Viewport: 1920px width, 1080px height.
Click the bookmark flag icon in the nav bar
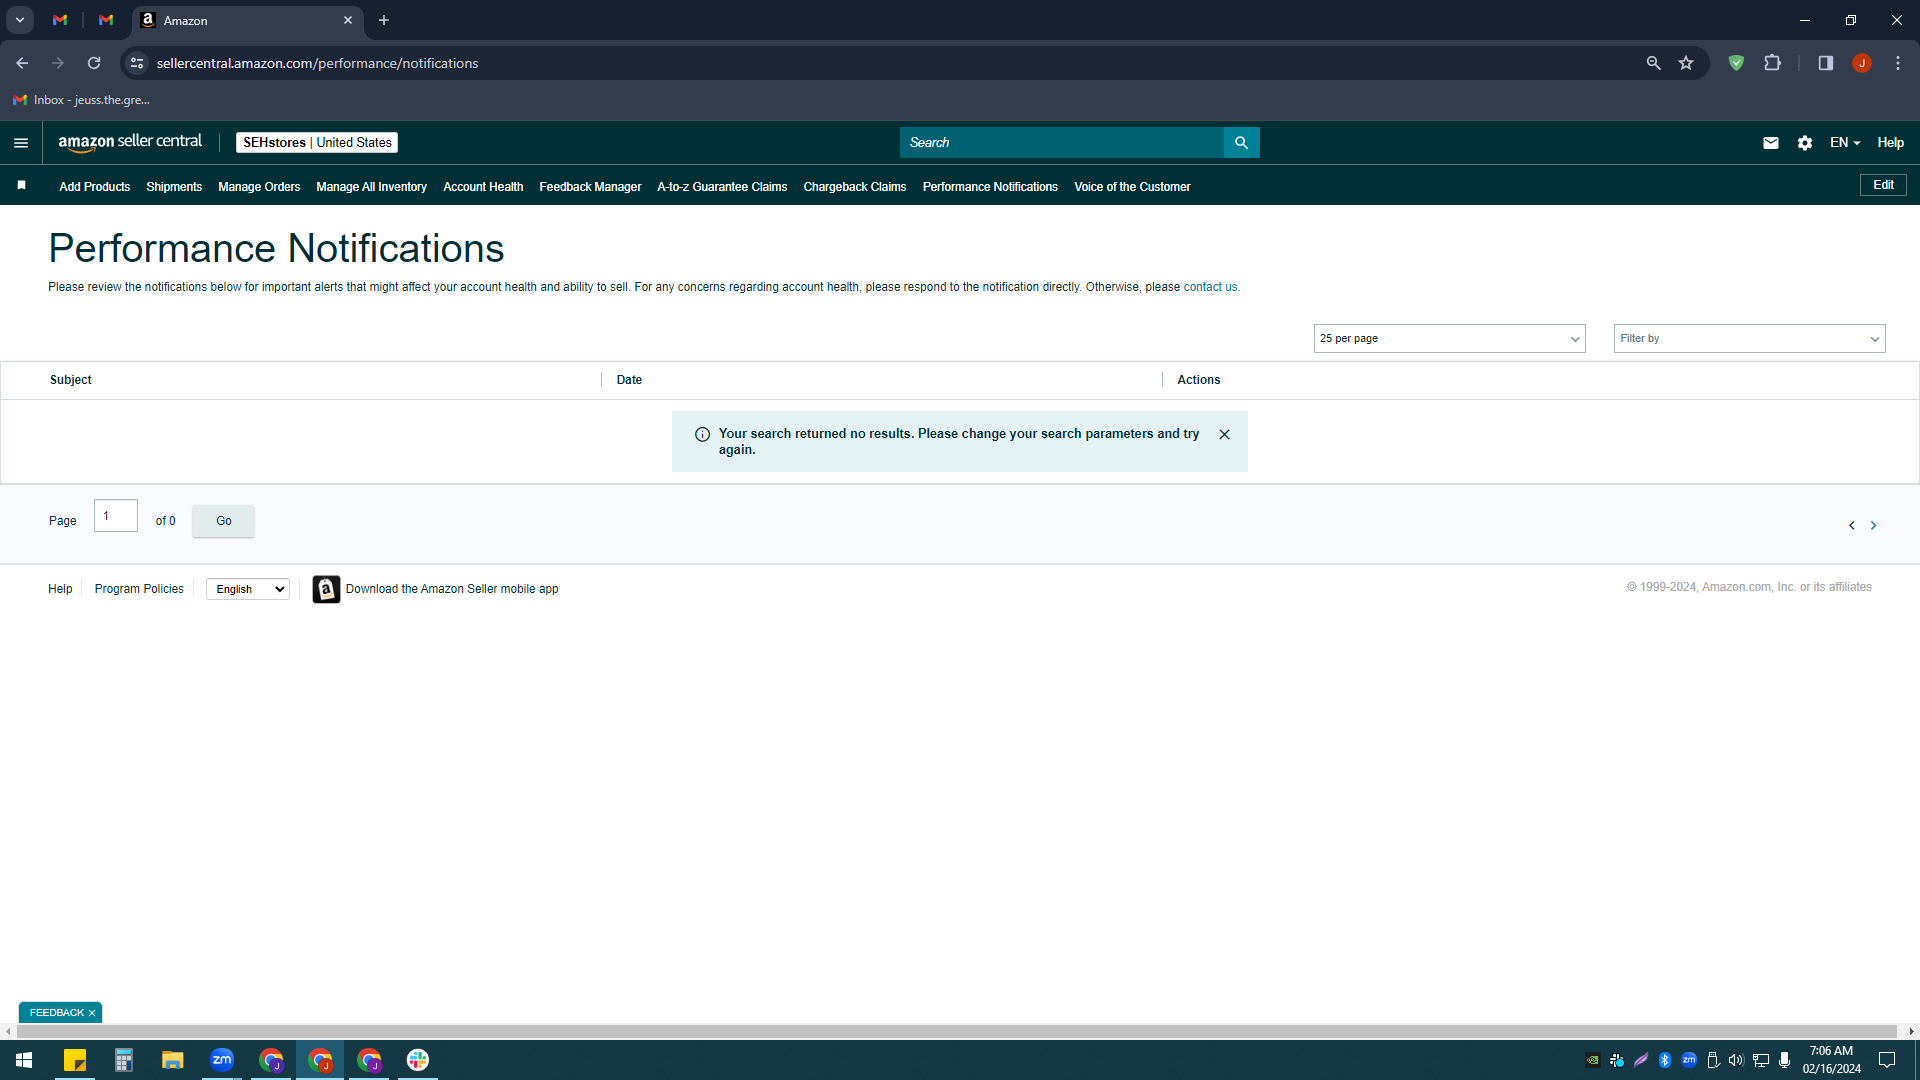pyautogui.click(x=21, y=185)
